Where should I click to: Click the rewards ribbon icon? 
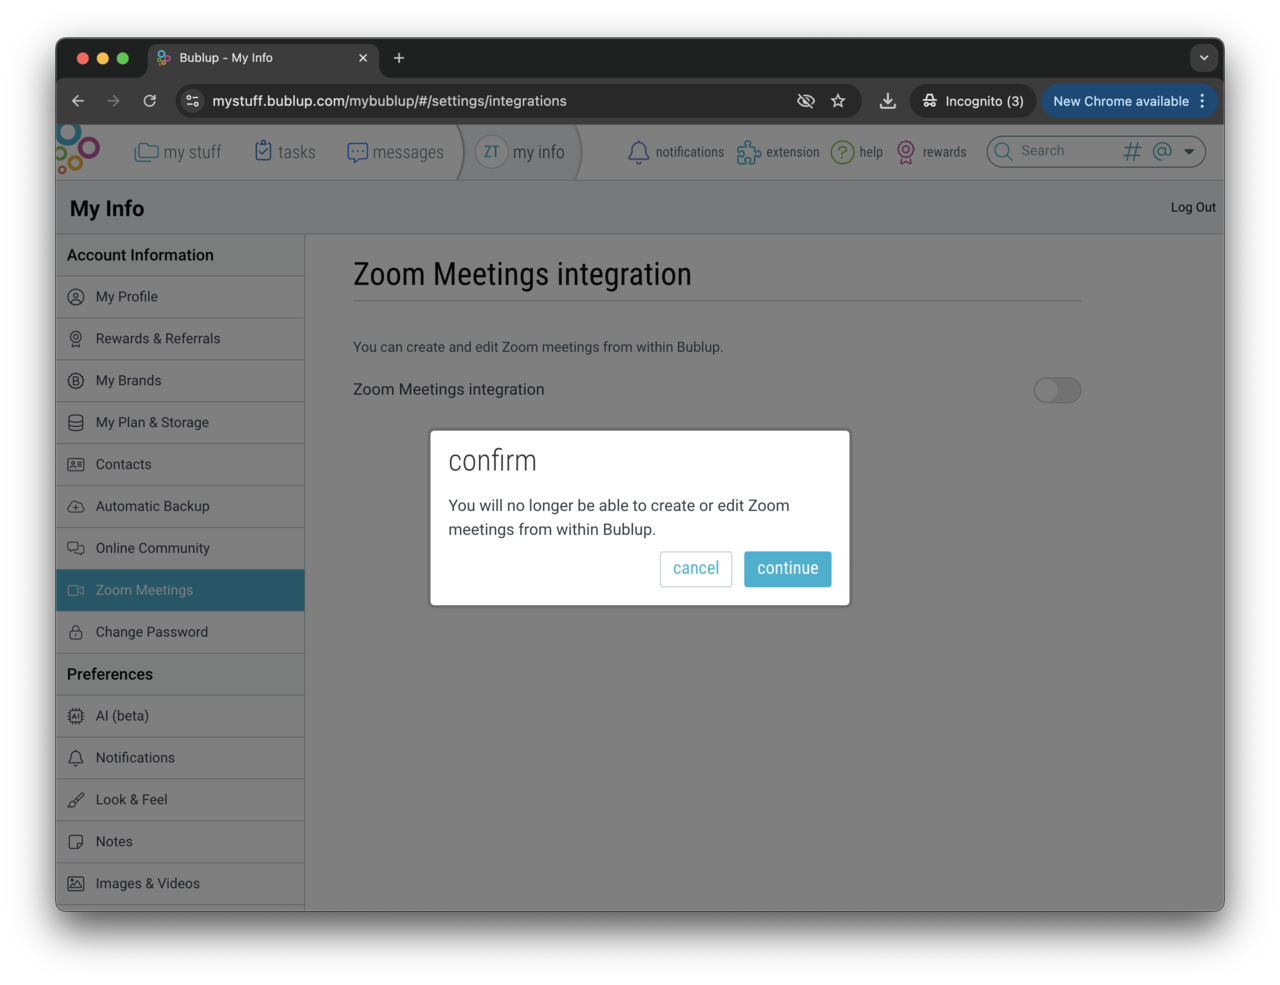point(906,152)
